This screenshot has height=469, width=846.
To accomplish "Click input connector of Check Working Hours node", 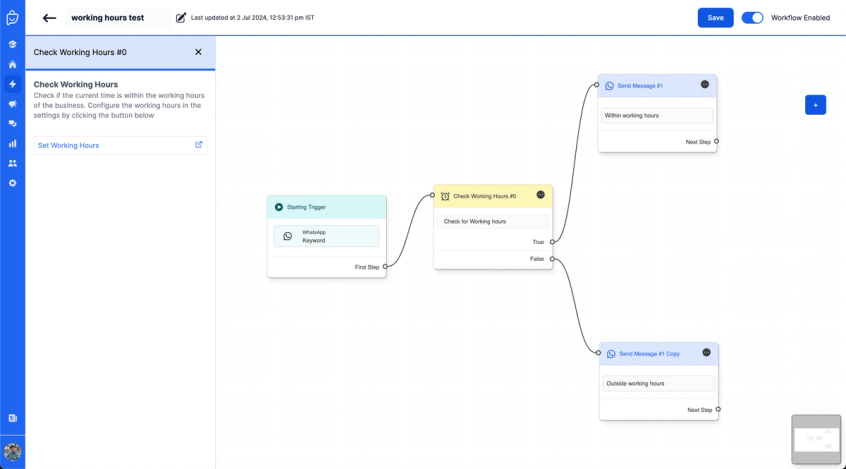I will click(432, 195).
